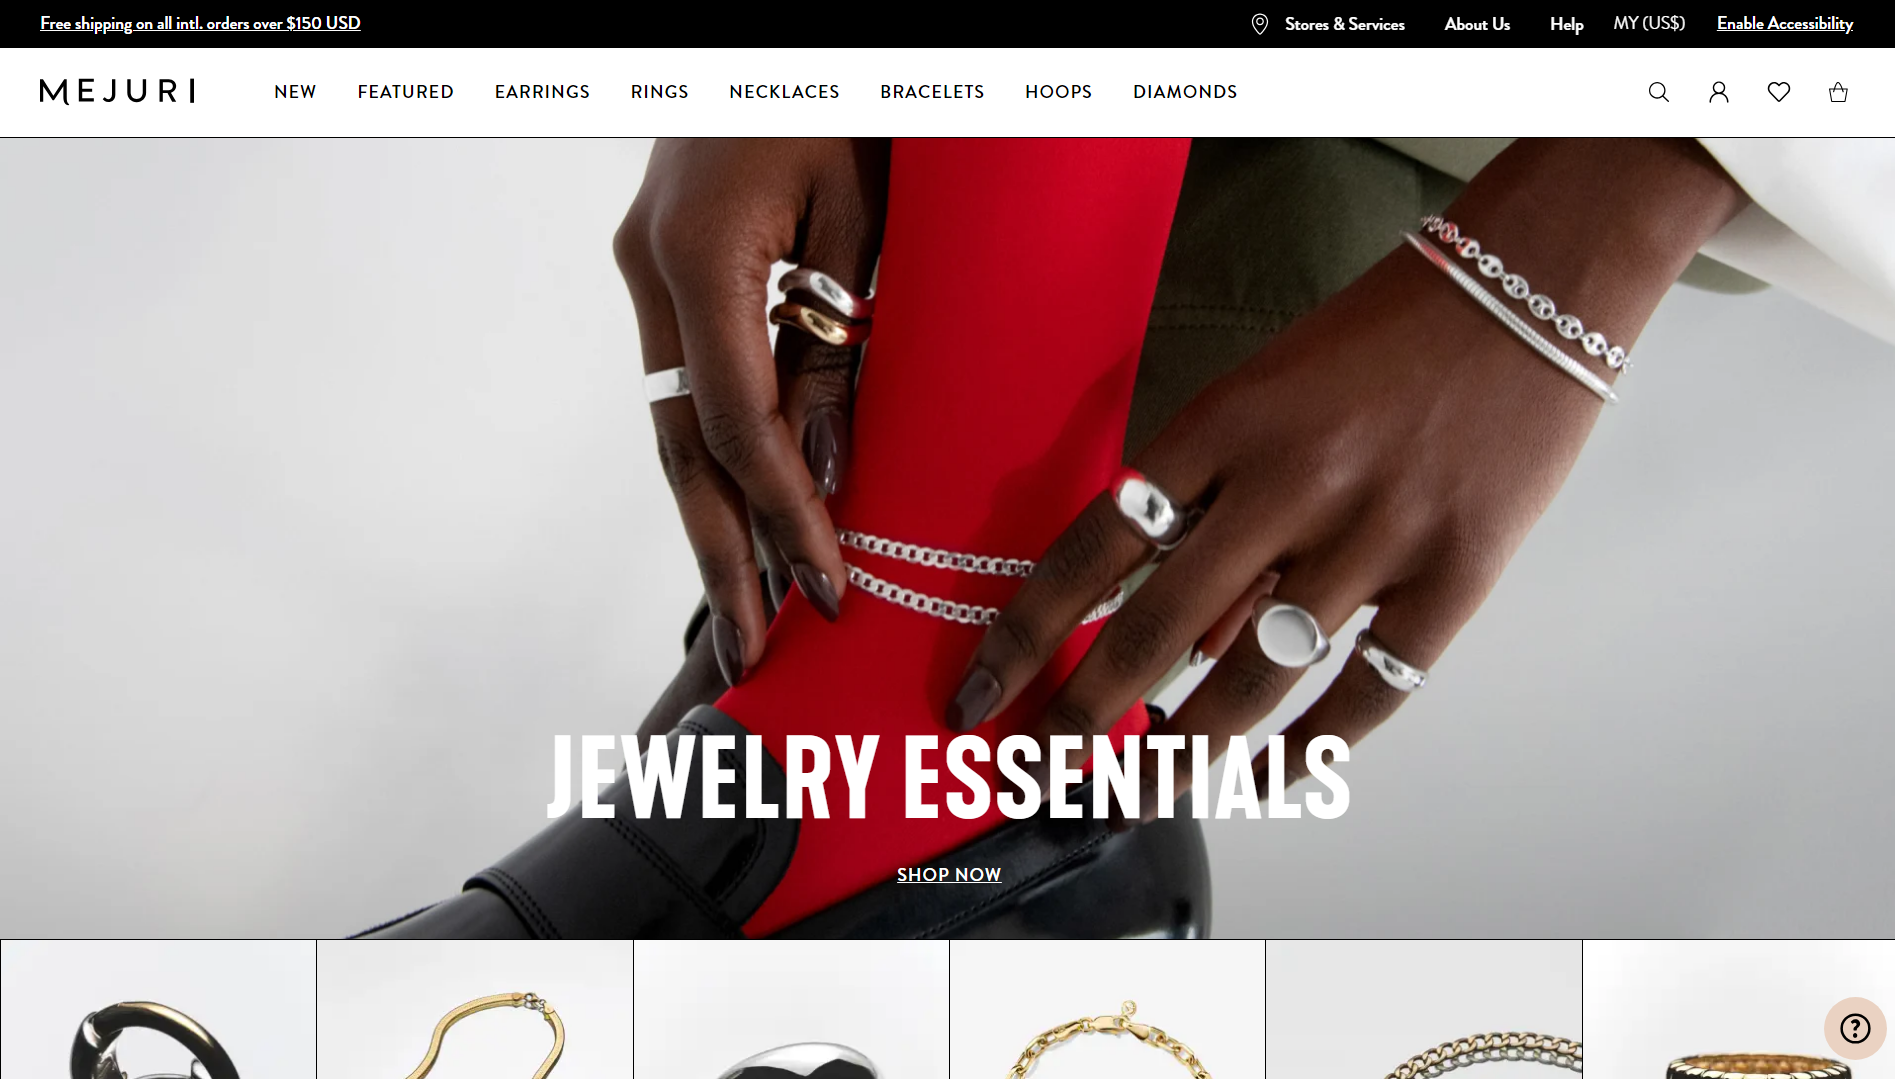
Task: Click the location pin icon
Action: [x=1260, y=24]
